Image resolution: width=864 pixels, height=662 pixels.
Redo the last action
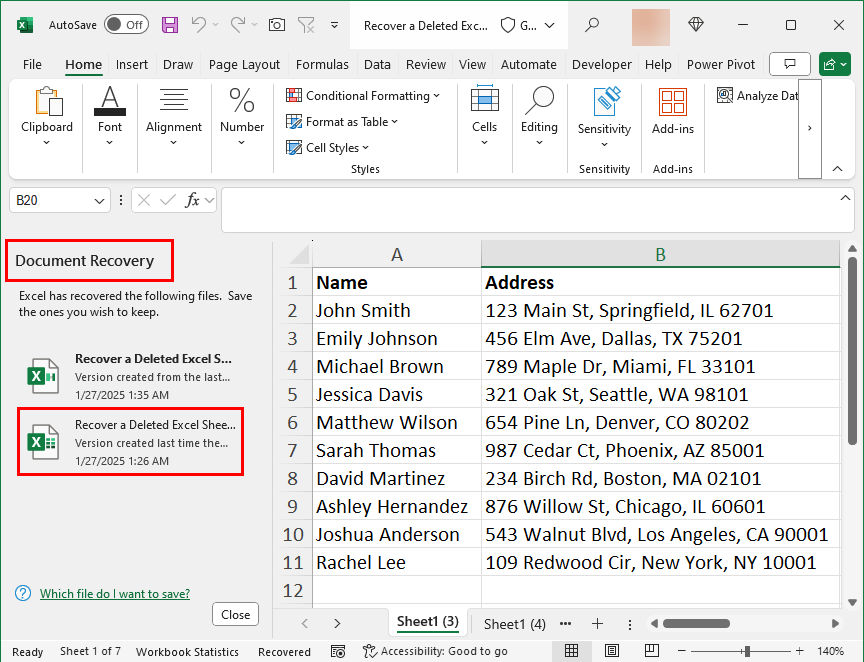pyautogui.click(x=238, y=25)
